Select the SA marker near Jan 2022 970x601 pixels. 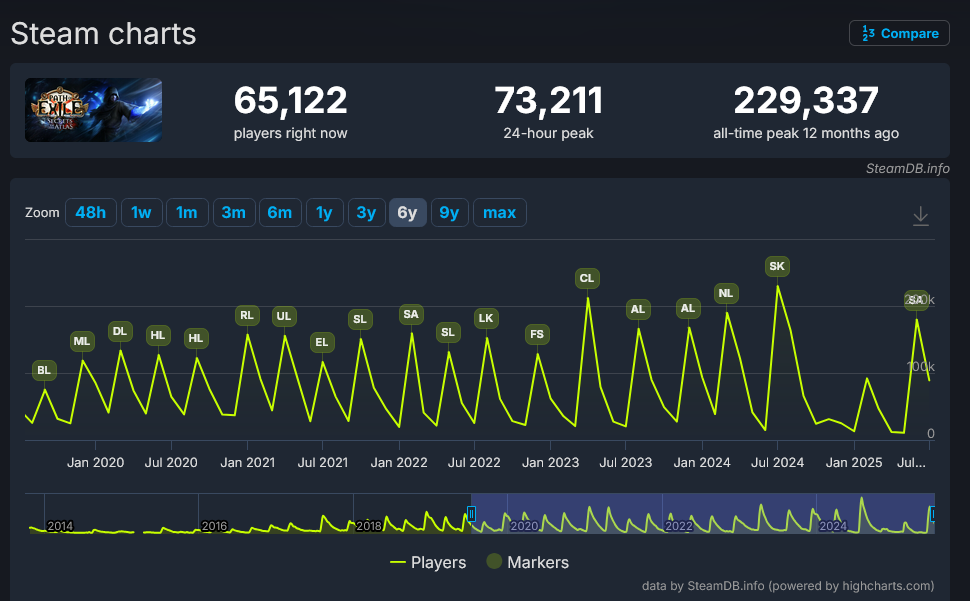[x=411, y=315]
